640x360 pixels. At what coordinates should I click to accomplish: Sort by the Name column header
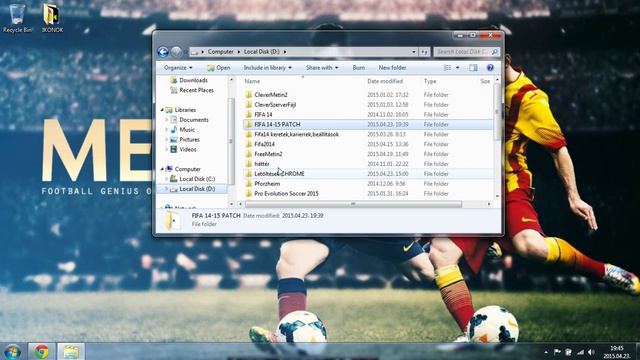[x=252, y=81]
